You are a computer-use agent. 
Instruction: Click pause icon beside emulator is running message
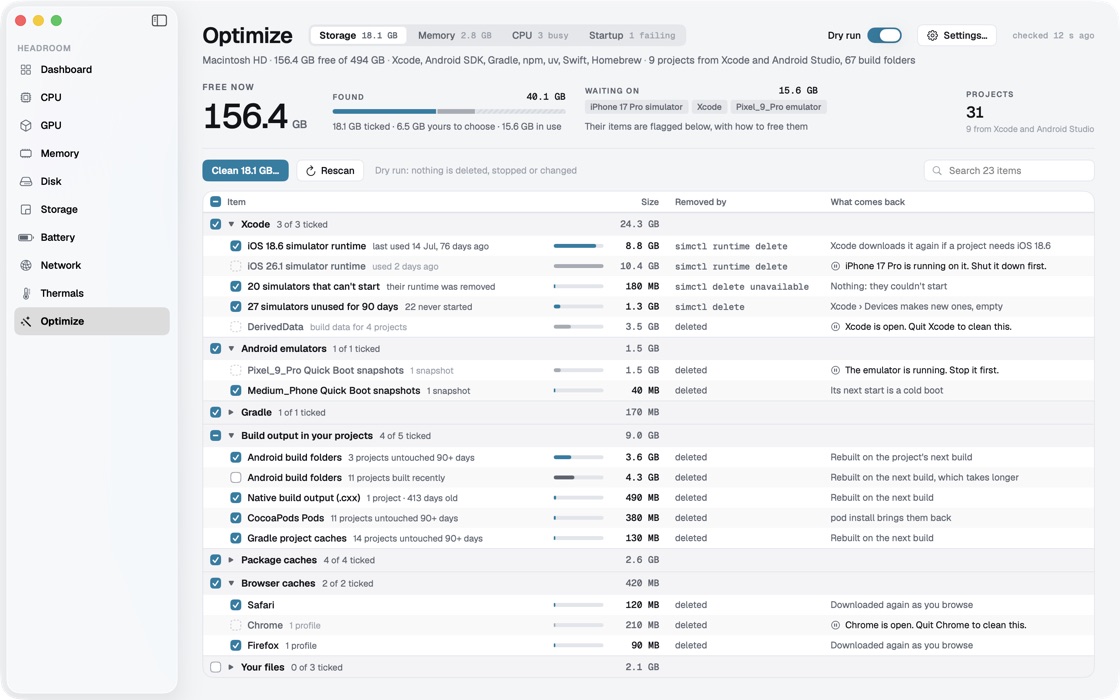(x=835, y=370)
